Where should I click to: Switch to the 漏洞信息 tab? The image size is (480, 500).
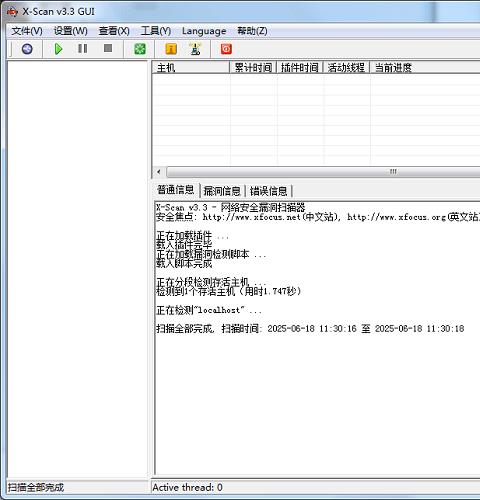(222, 191)
